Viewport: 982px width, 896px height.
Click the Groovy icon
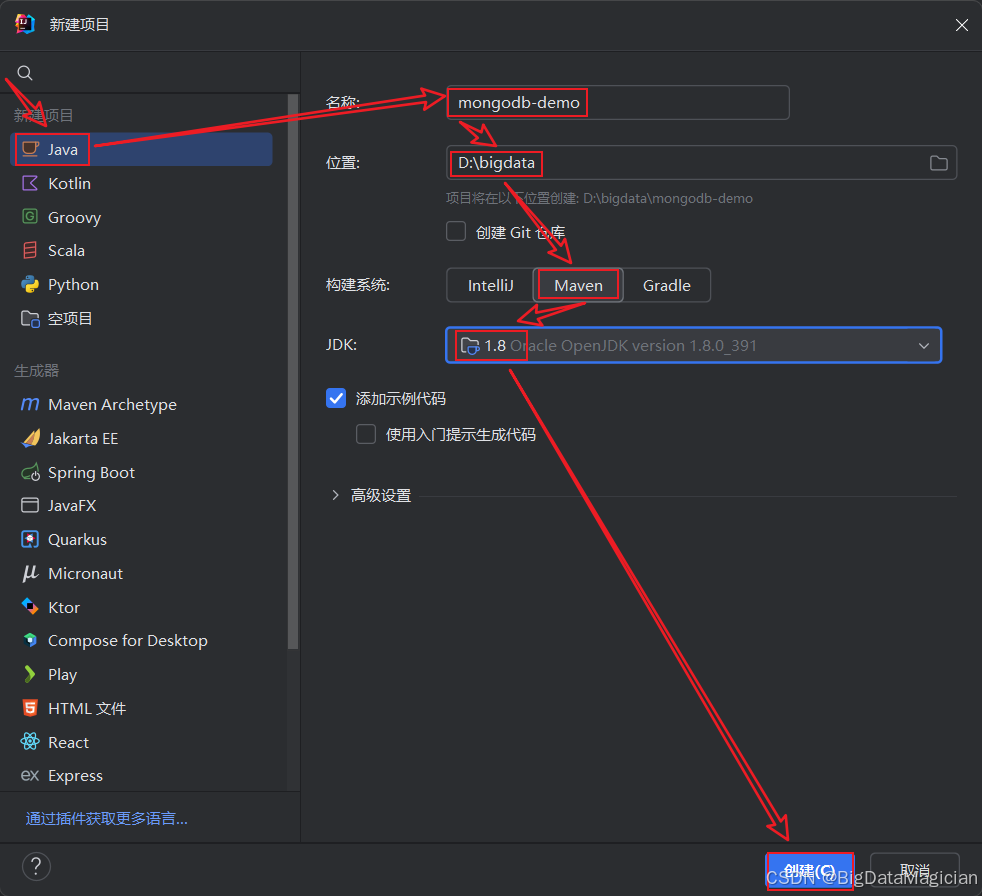tap(30, 217)
